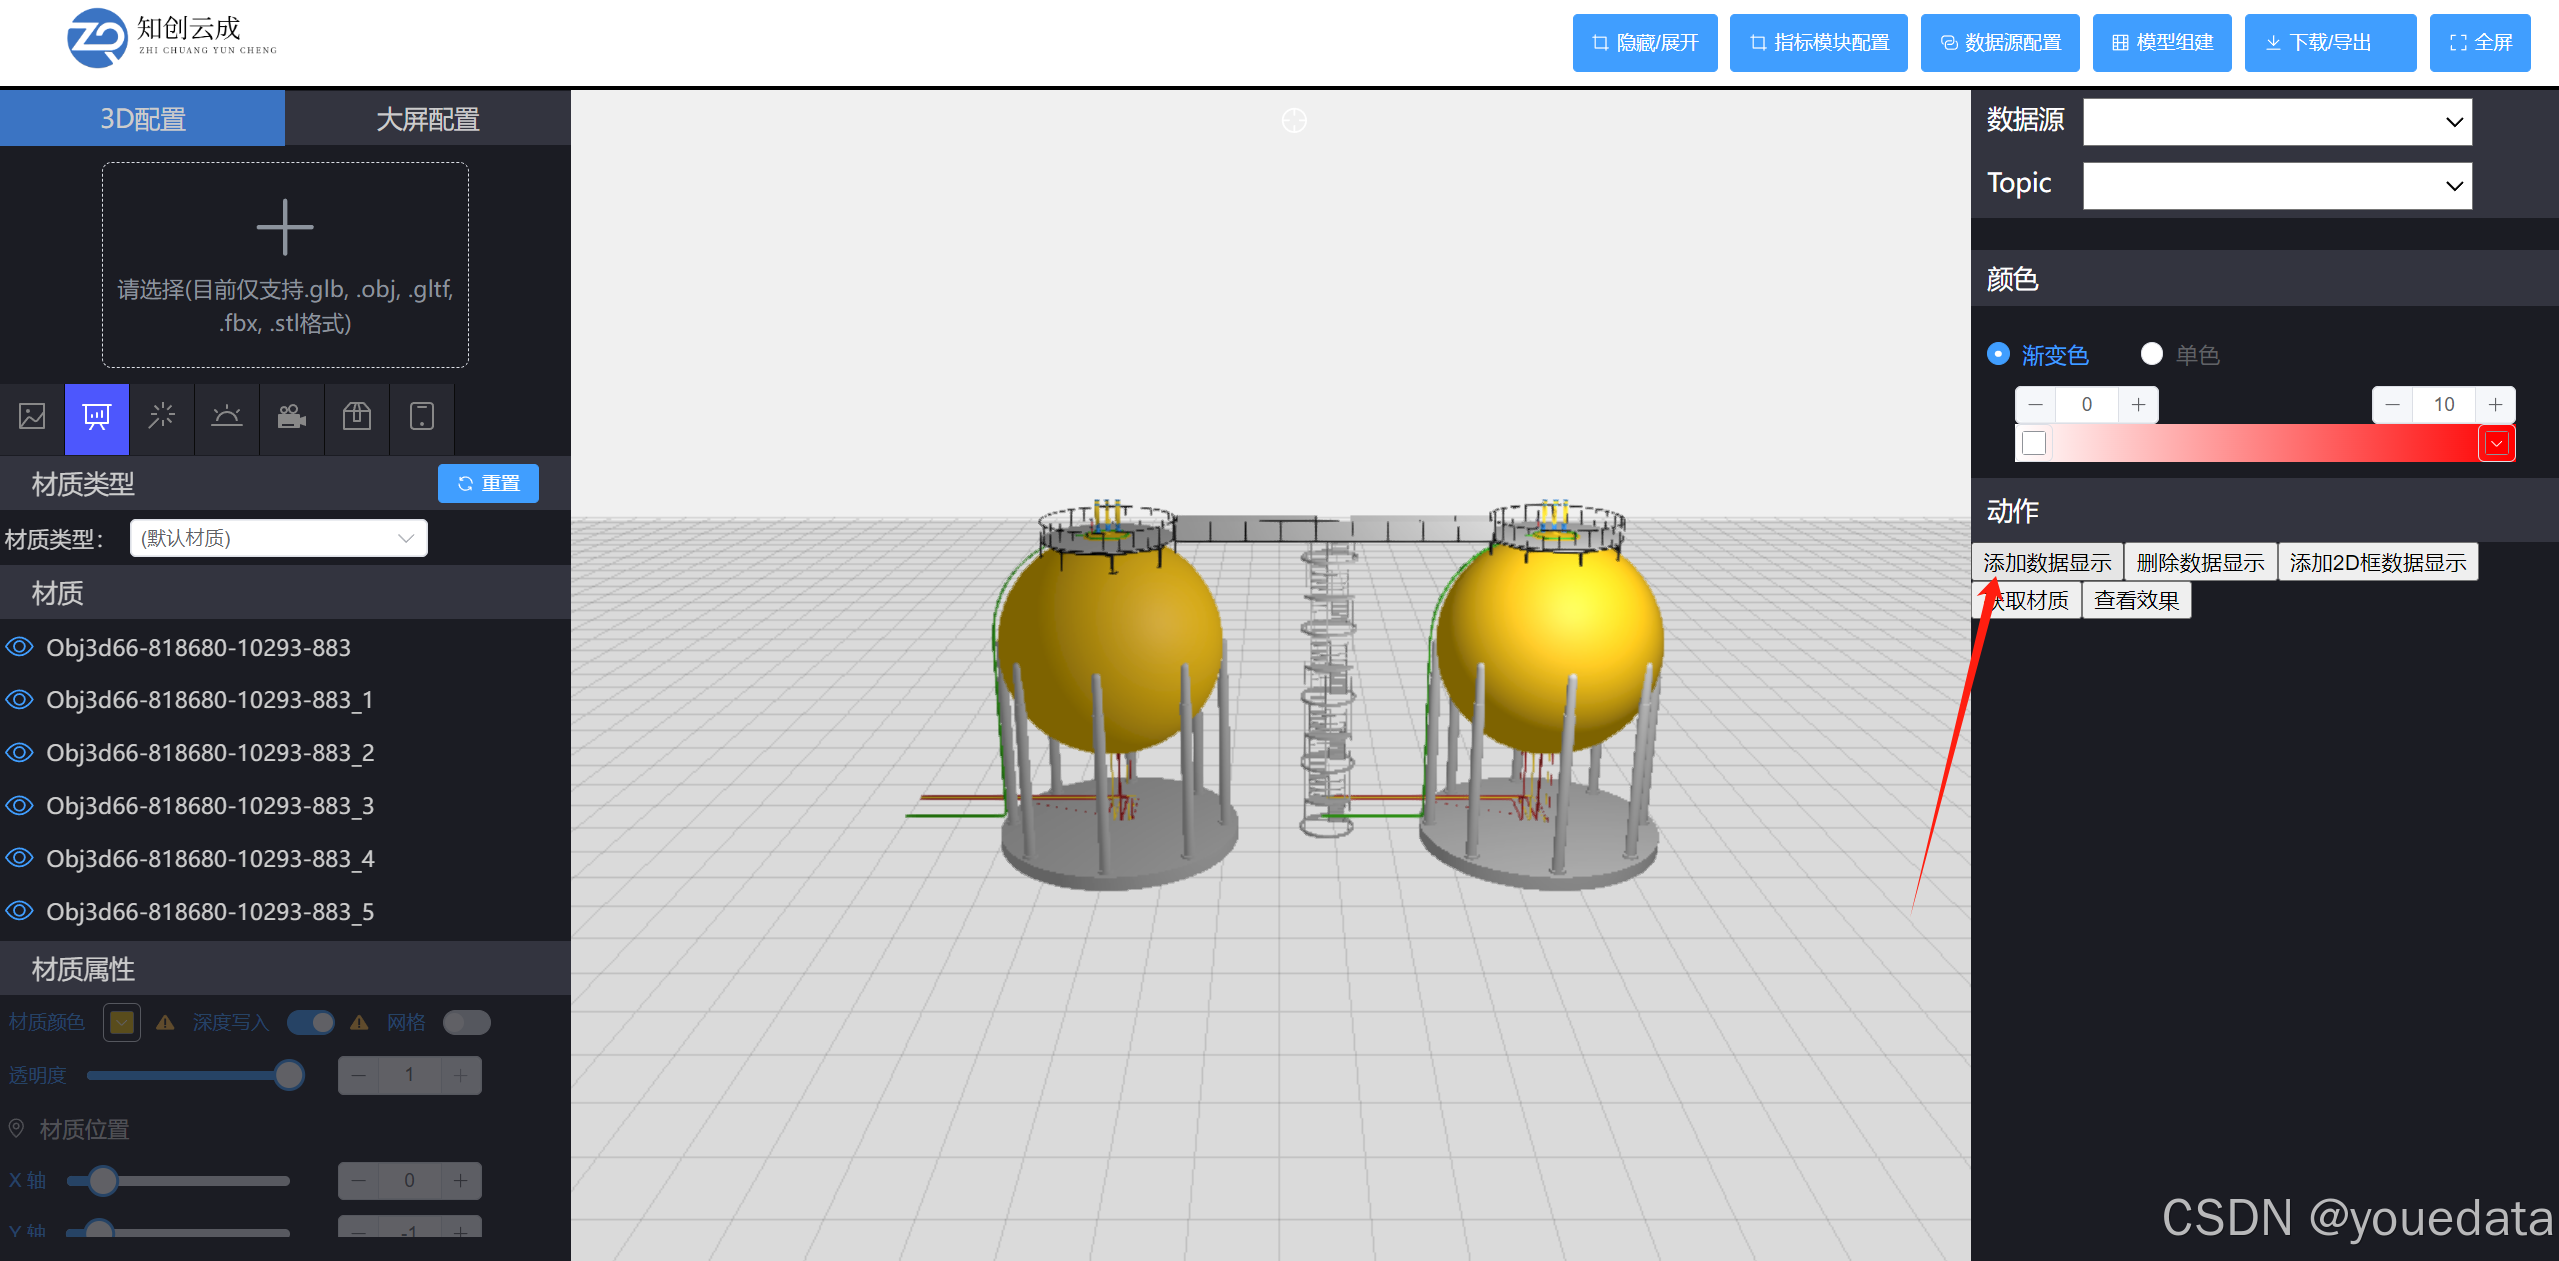Select the mobile device icon tab
The height and width of the screenshot is (1261, 2559).
422,416
